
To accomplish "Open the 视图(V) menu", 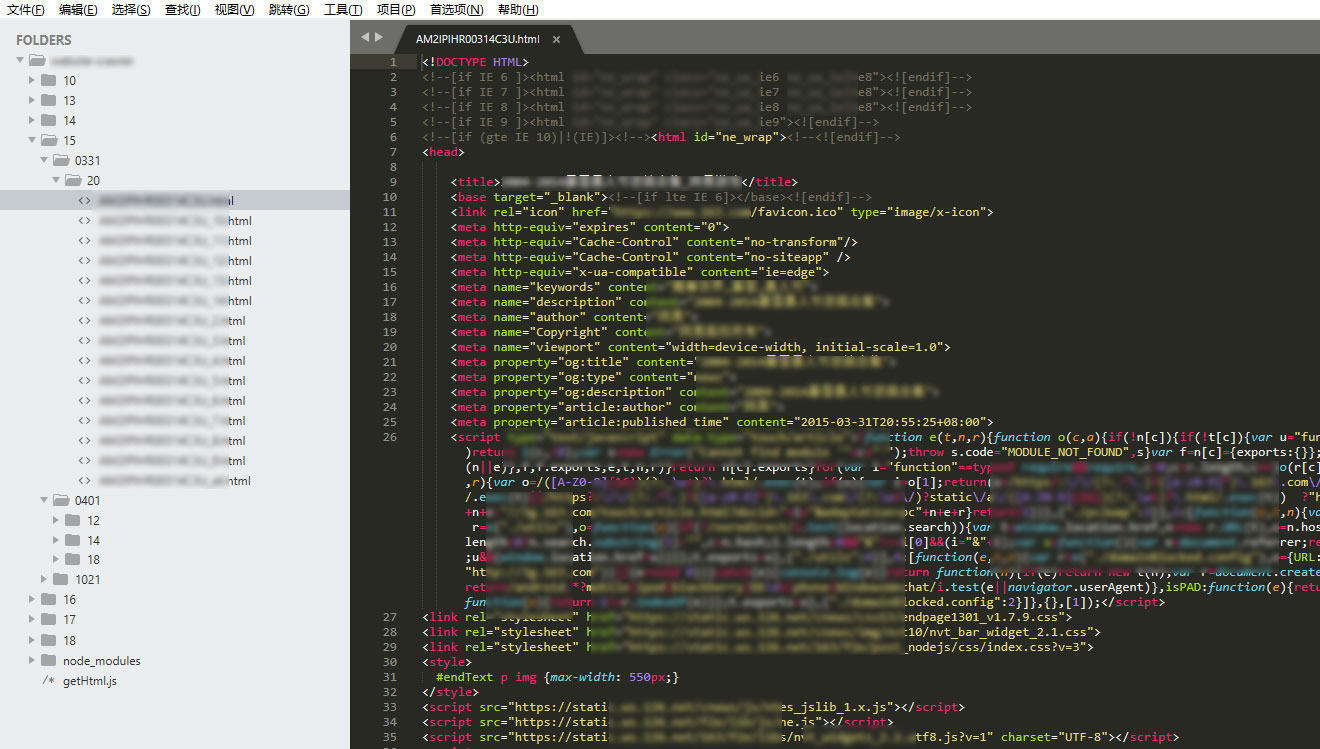I will tap(235, 9).
